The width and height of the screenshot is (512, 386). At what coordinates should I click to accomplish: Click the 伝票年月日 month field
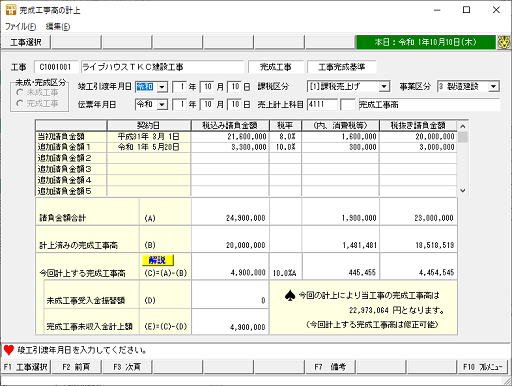tap(207, 105)
